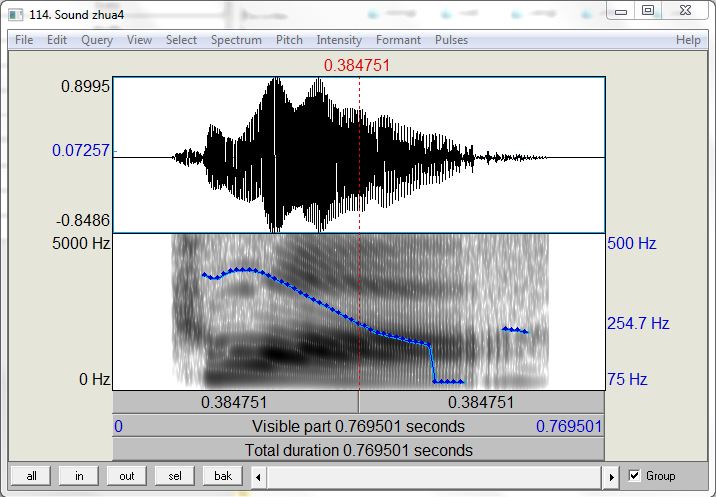
Task: Click the low pitch points near 75 Hz
Action: pos(448,381)
